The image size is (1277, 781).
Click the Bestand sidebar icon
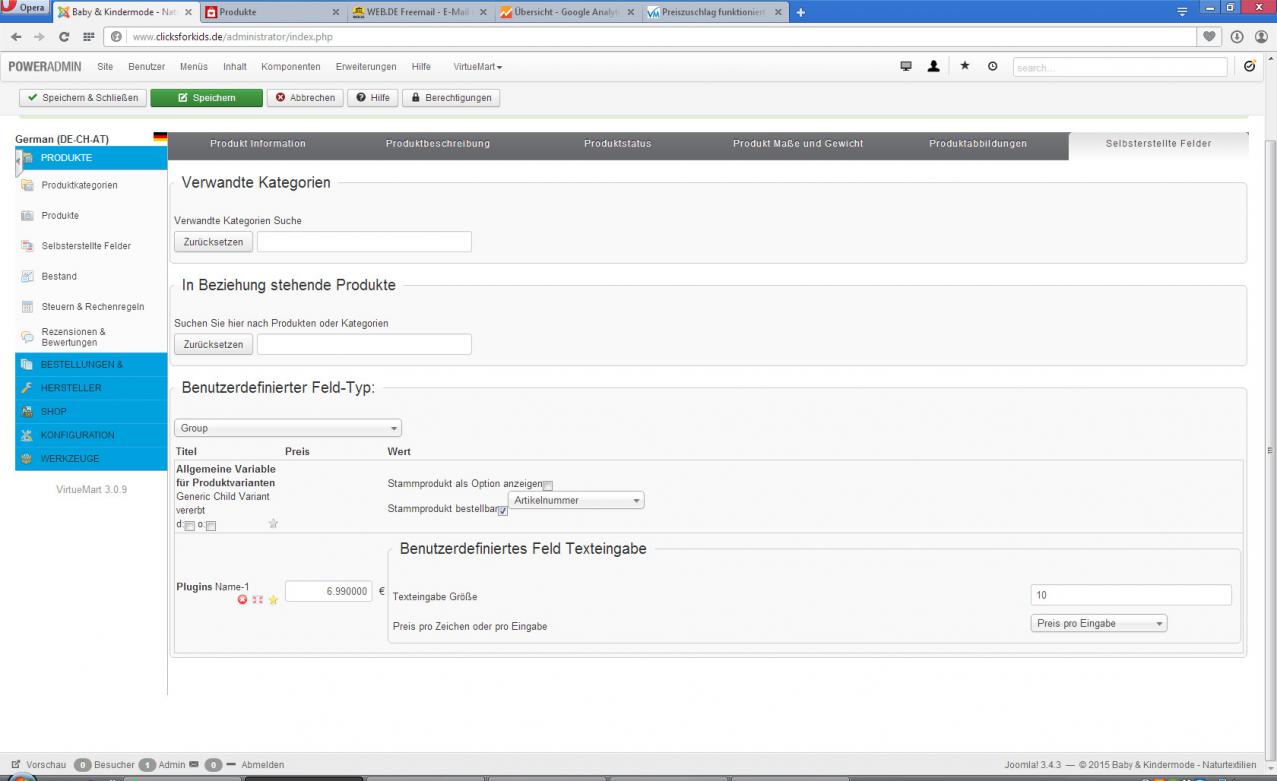[x=28, y=276]
